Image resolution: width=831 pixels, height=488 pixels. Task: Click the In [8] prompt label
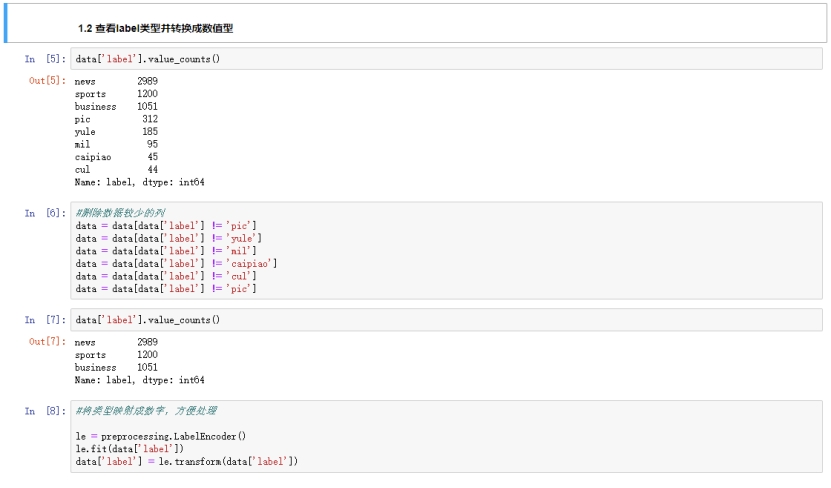(45, 411)
